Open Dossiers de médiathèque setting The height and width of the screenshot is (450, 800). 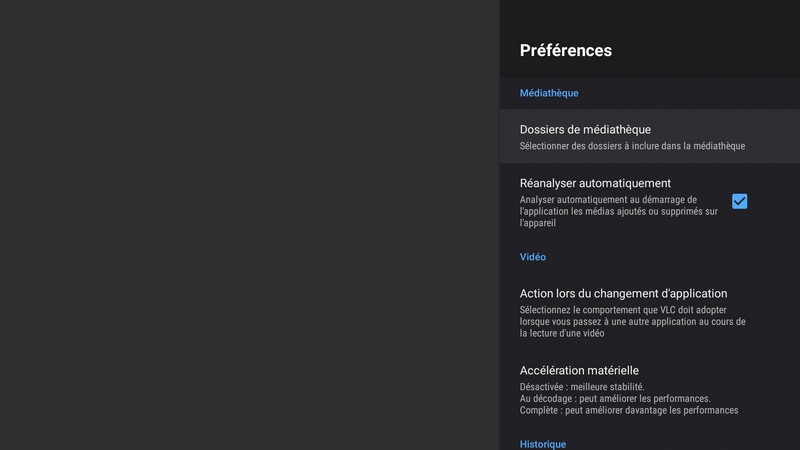click(585, 130)
